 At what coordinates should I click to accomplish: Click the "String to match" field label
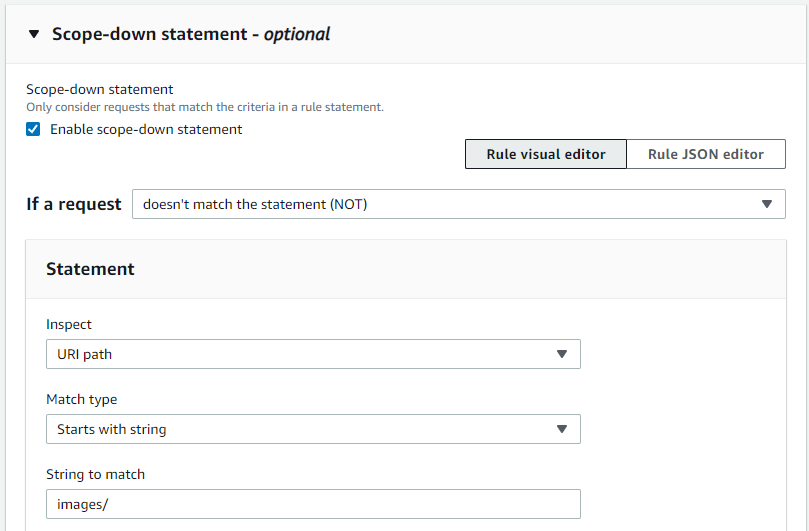(x=96, y=474)
